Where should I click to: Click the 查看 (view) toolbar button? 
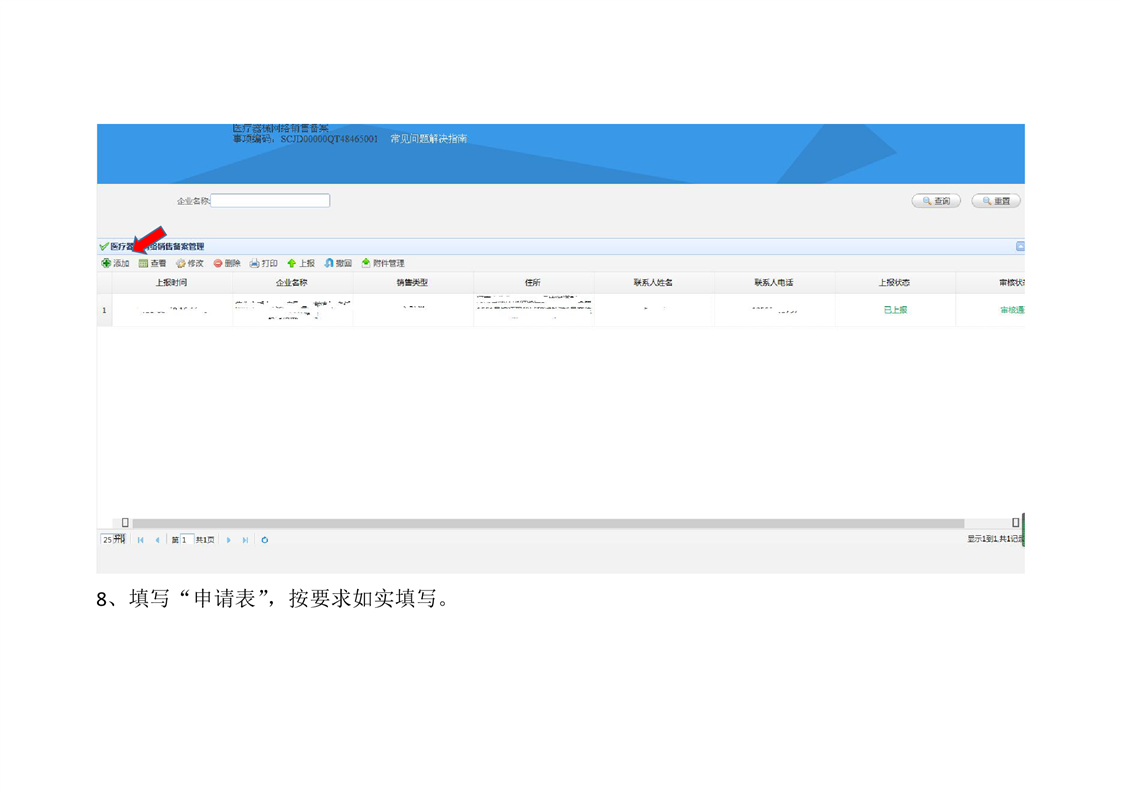coord(152,263)
